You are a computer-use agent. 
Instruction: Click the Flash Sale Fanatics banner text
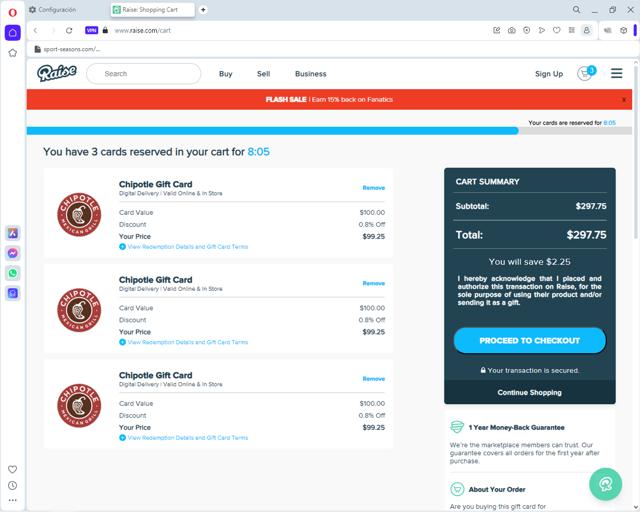coord(329,100)
